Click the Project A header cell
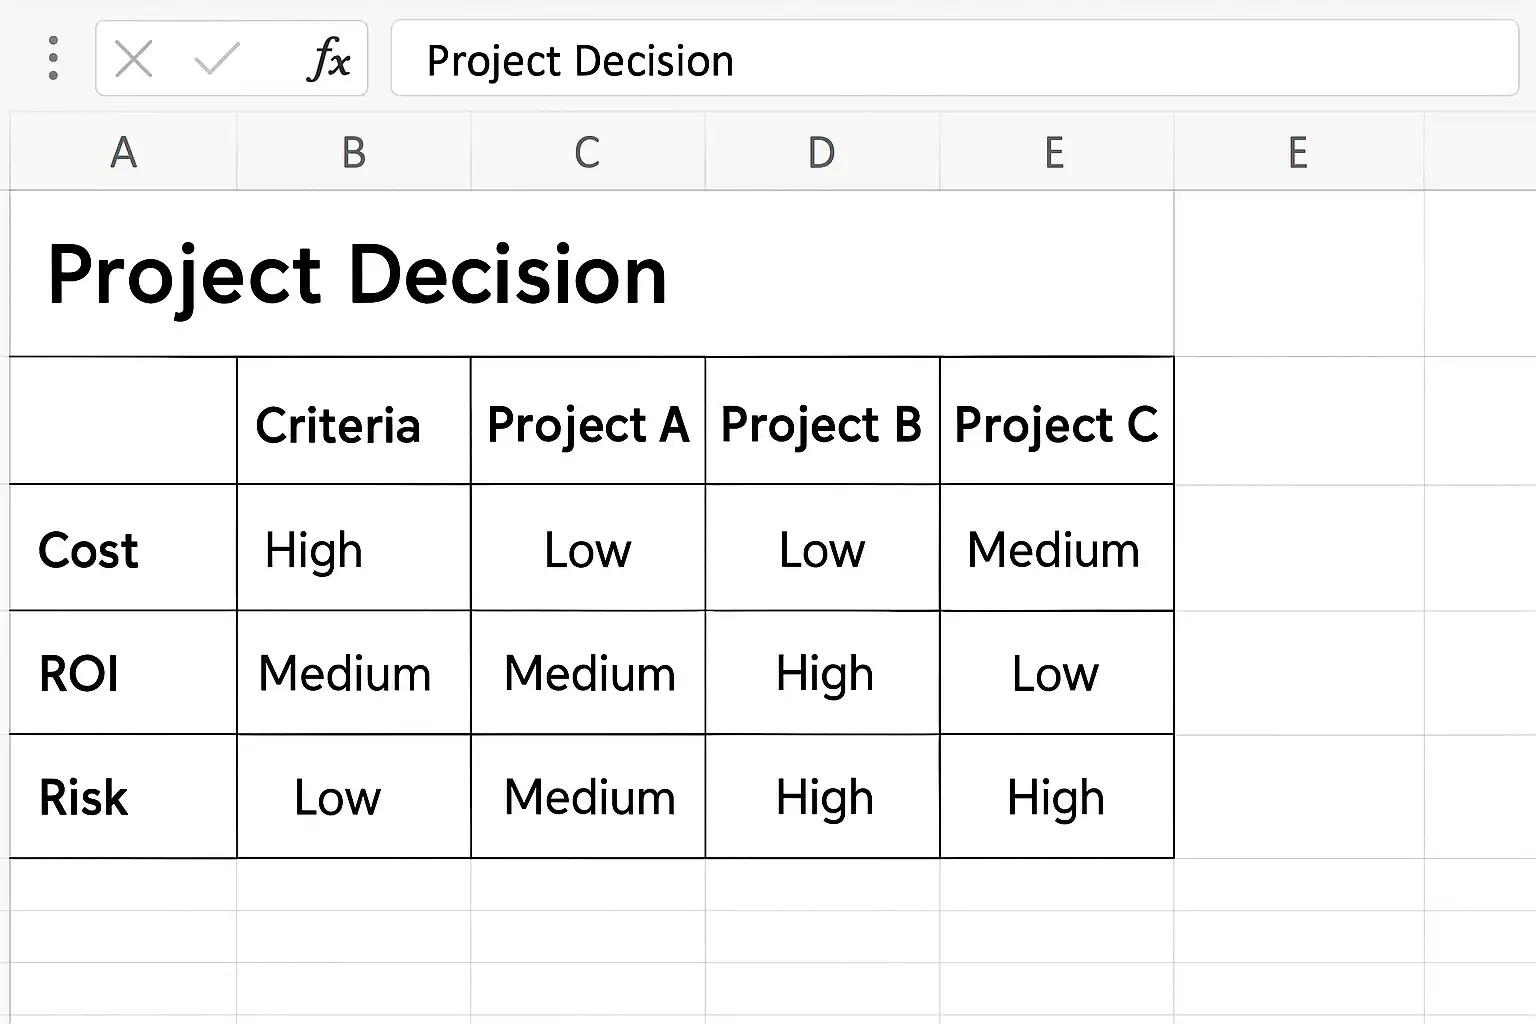Image resolution: width=1536 pixels, height=1024 pixels. coord(588,421)
